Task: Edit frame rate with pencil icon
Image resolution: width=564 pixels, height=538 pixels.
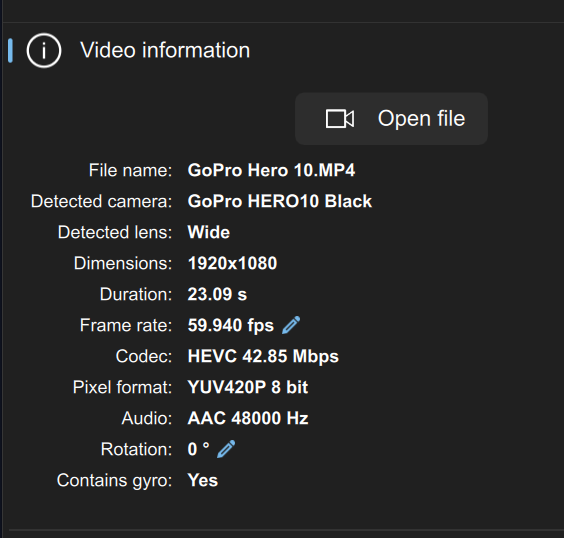Action: 291,325
